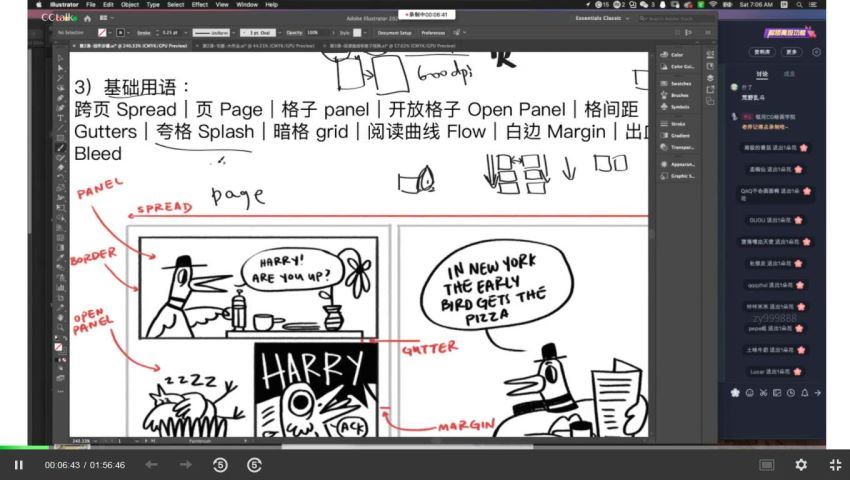
Task: Open the Object menu
Action: pos(130,4)
